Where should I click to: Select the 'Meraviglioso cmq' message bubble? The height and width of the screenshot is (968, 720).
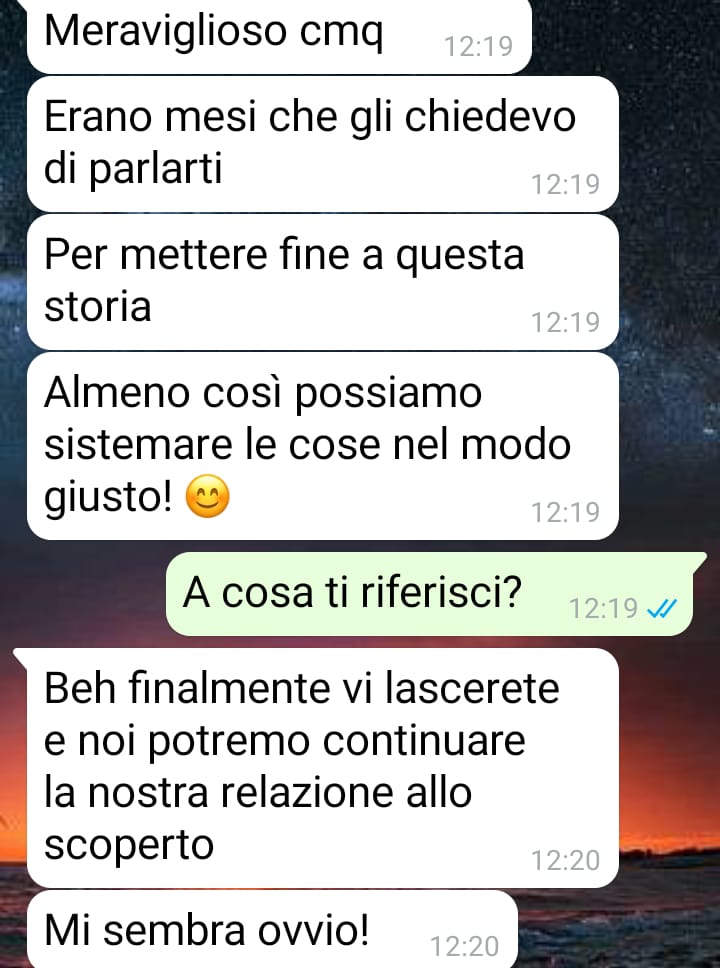(x=279, y=36)
